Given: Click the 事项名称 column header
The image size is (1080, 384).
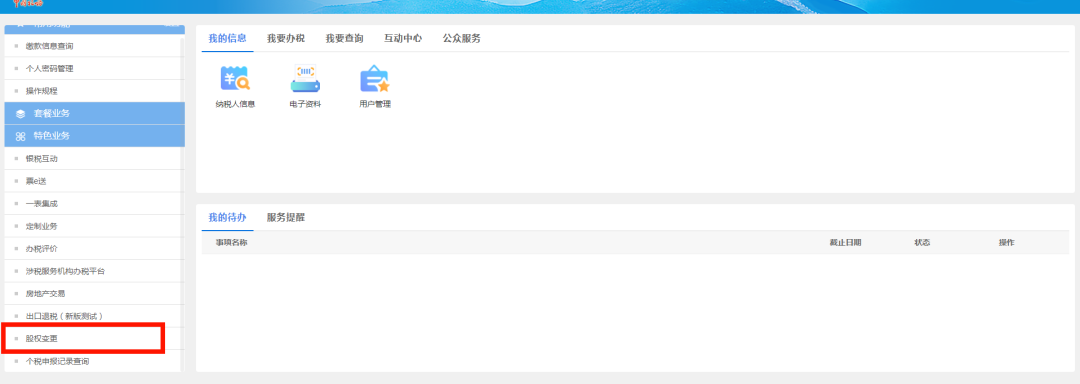Looking at the screenshot, I should tap(231, 243).
